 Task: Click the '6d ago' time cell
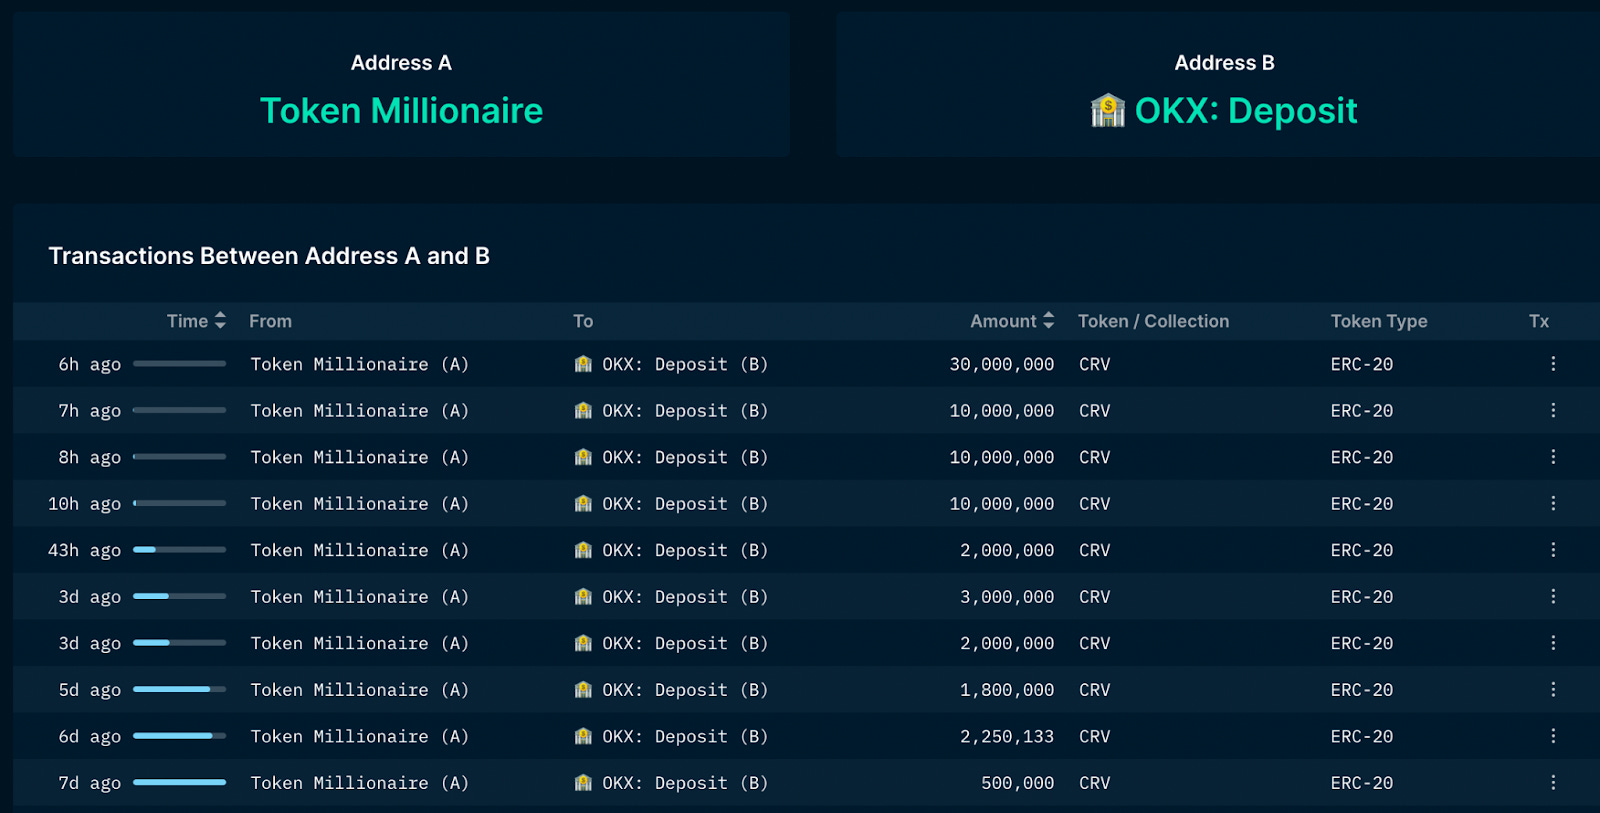pyautogui.click(x=89, y=736)
